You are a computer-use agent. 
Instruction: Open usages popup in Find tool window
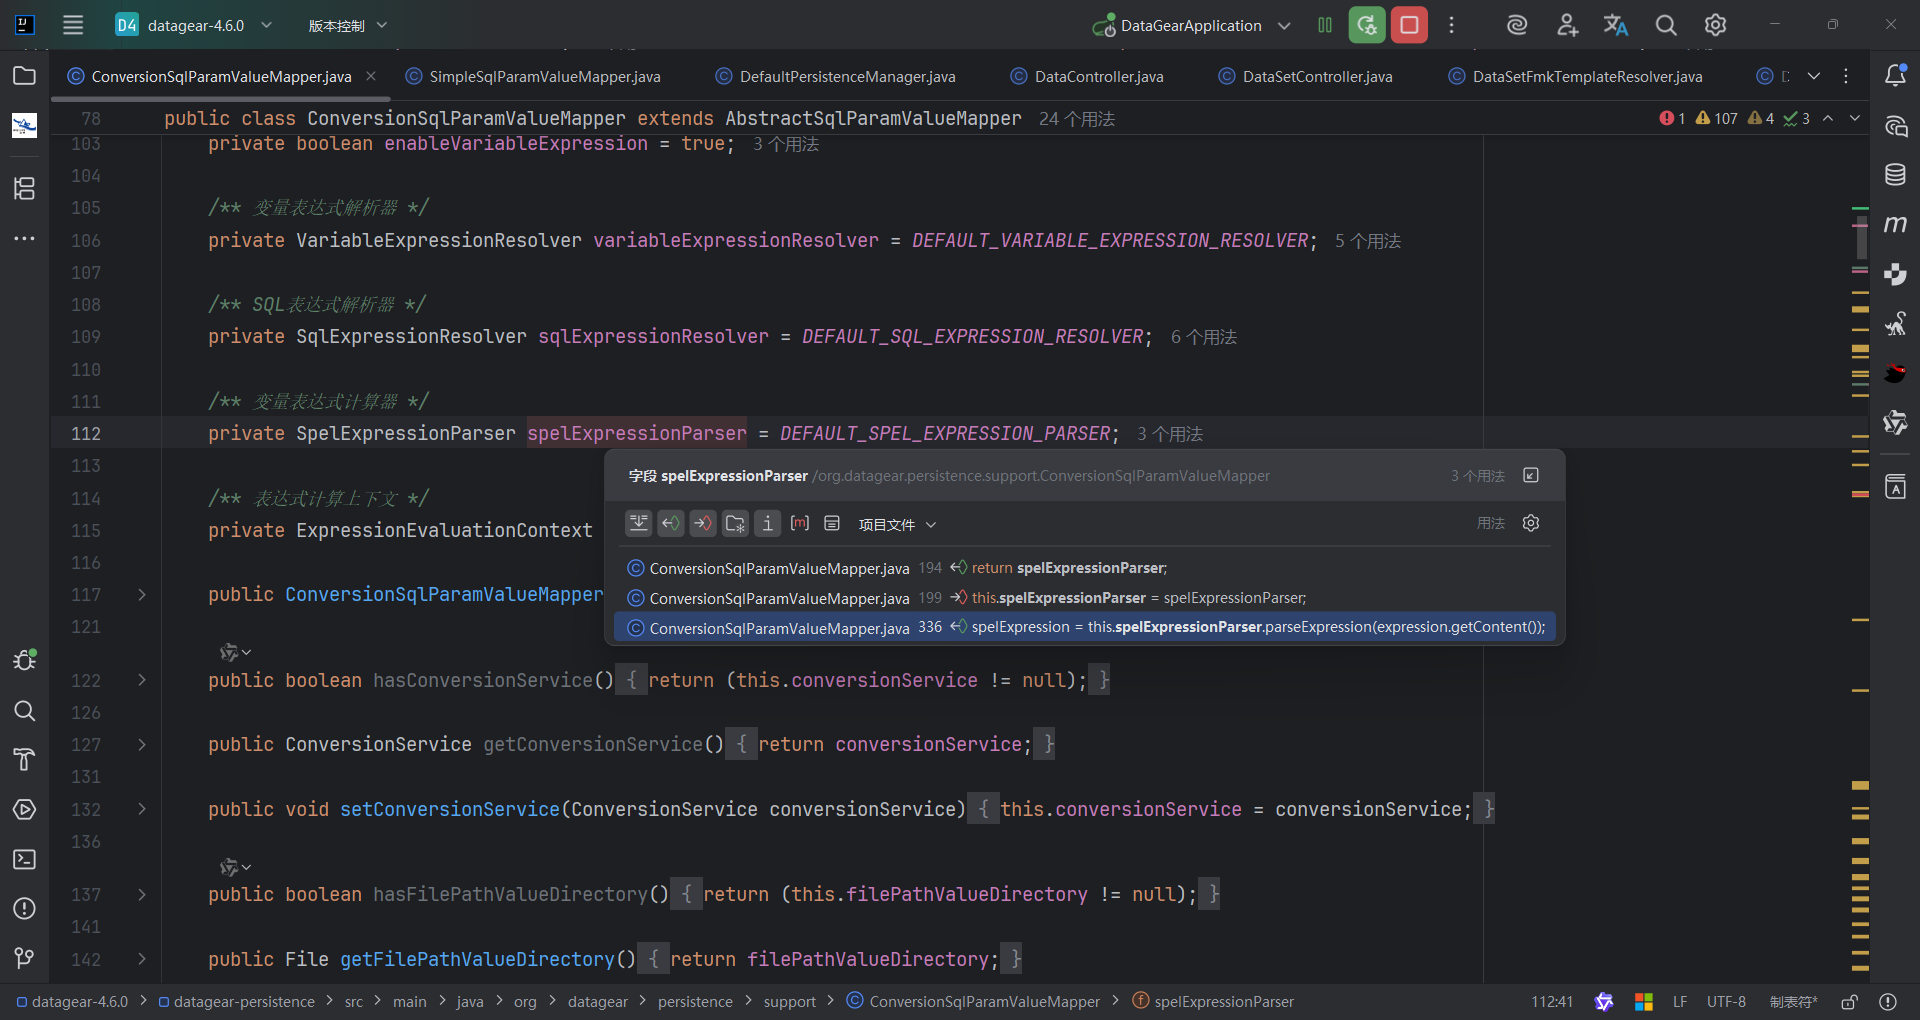1531,475
